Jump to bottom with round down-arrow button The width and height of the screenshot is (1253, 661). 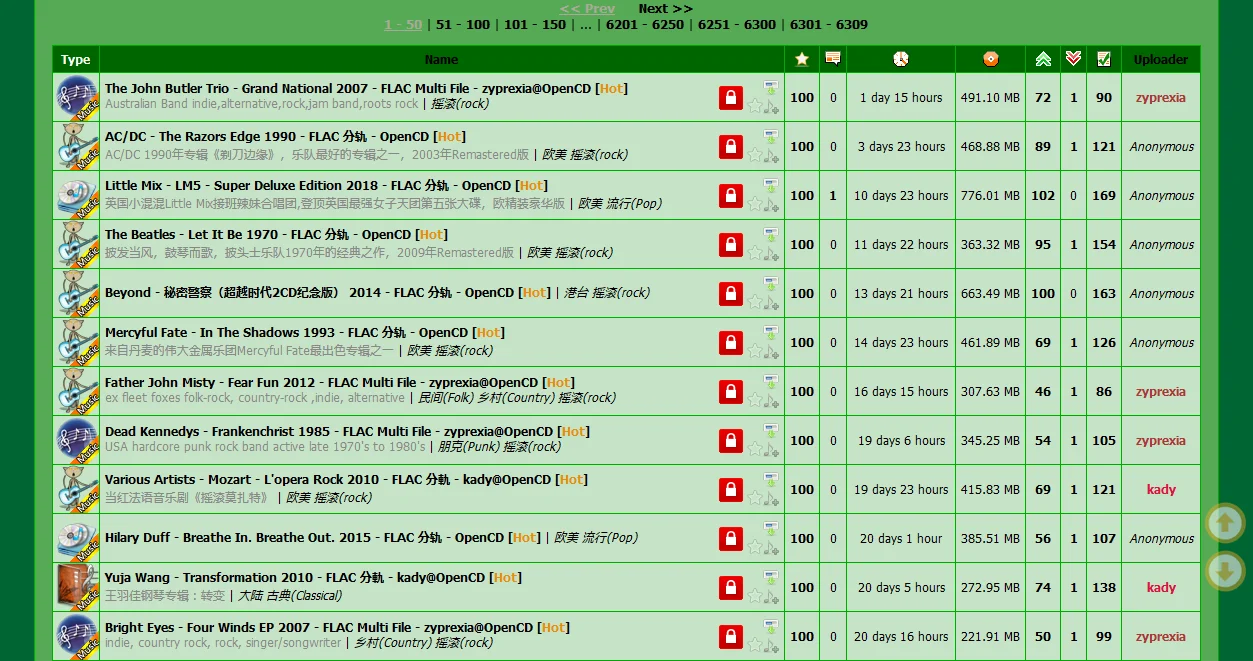[1225, 571]
